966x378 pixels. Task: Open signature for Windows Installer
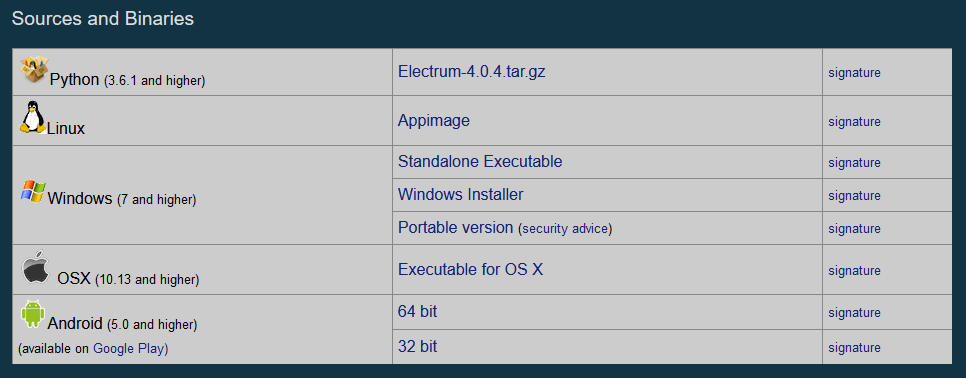point(854,196)
